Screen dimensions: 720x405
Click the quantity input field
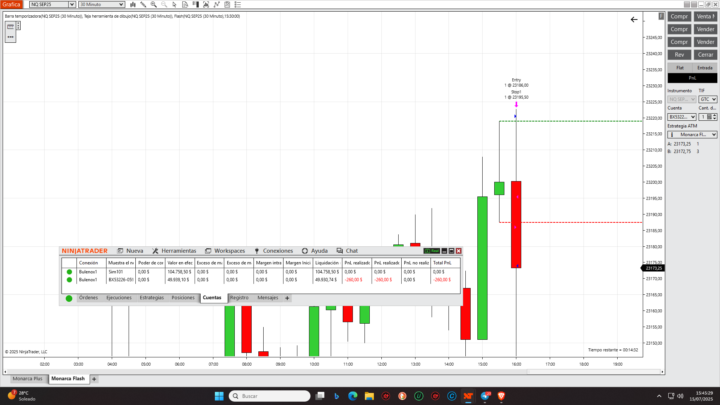coord(703,117)
